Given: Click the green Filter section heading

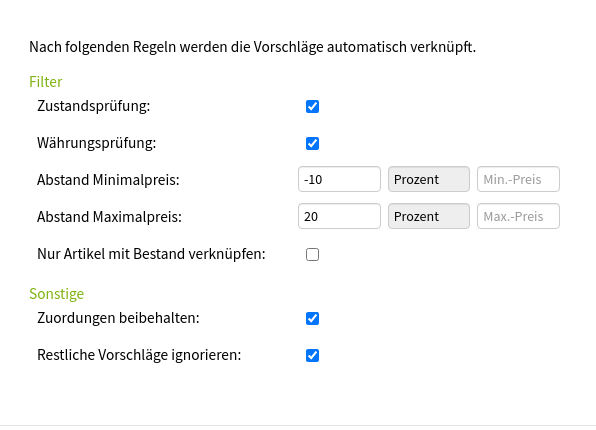Looking at the screenshot, I should click(x=46, y=82).
